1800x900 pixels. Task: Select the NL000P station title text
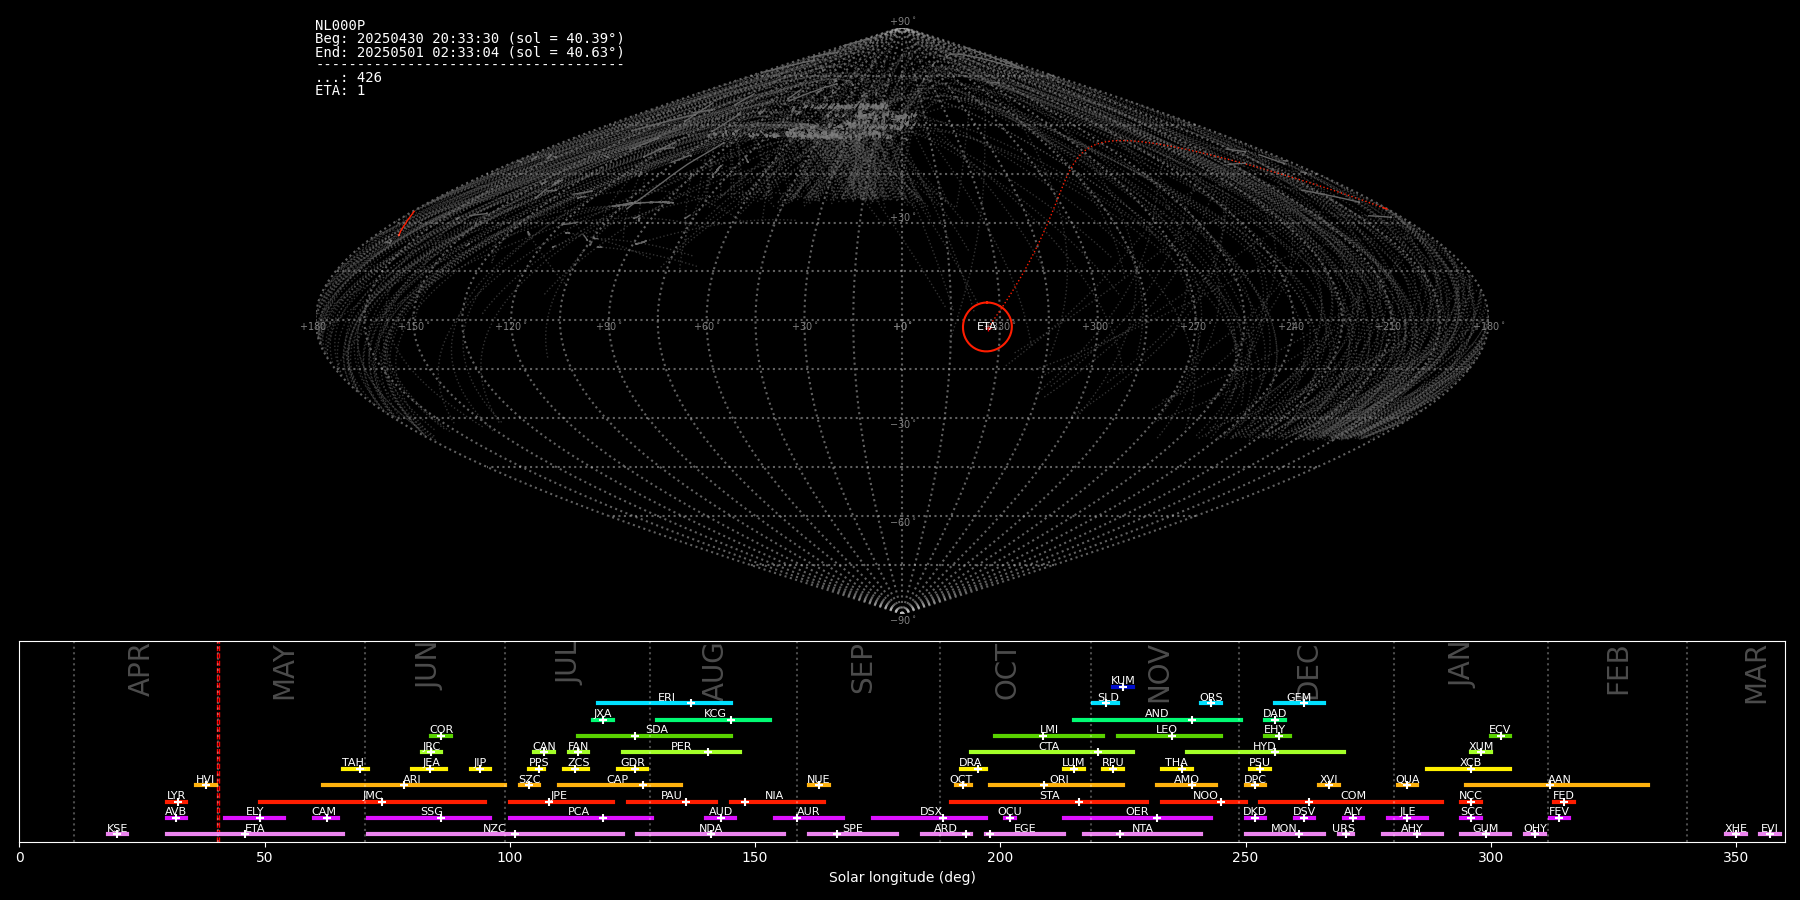[340, 26]
